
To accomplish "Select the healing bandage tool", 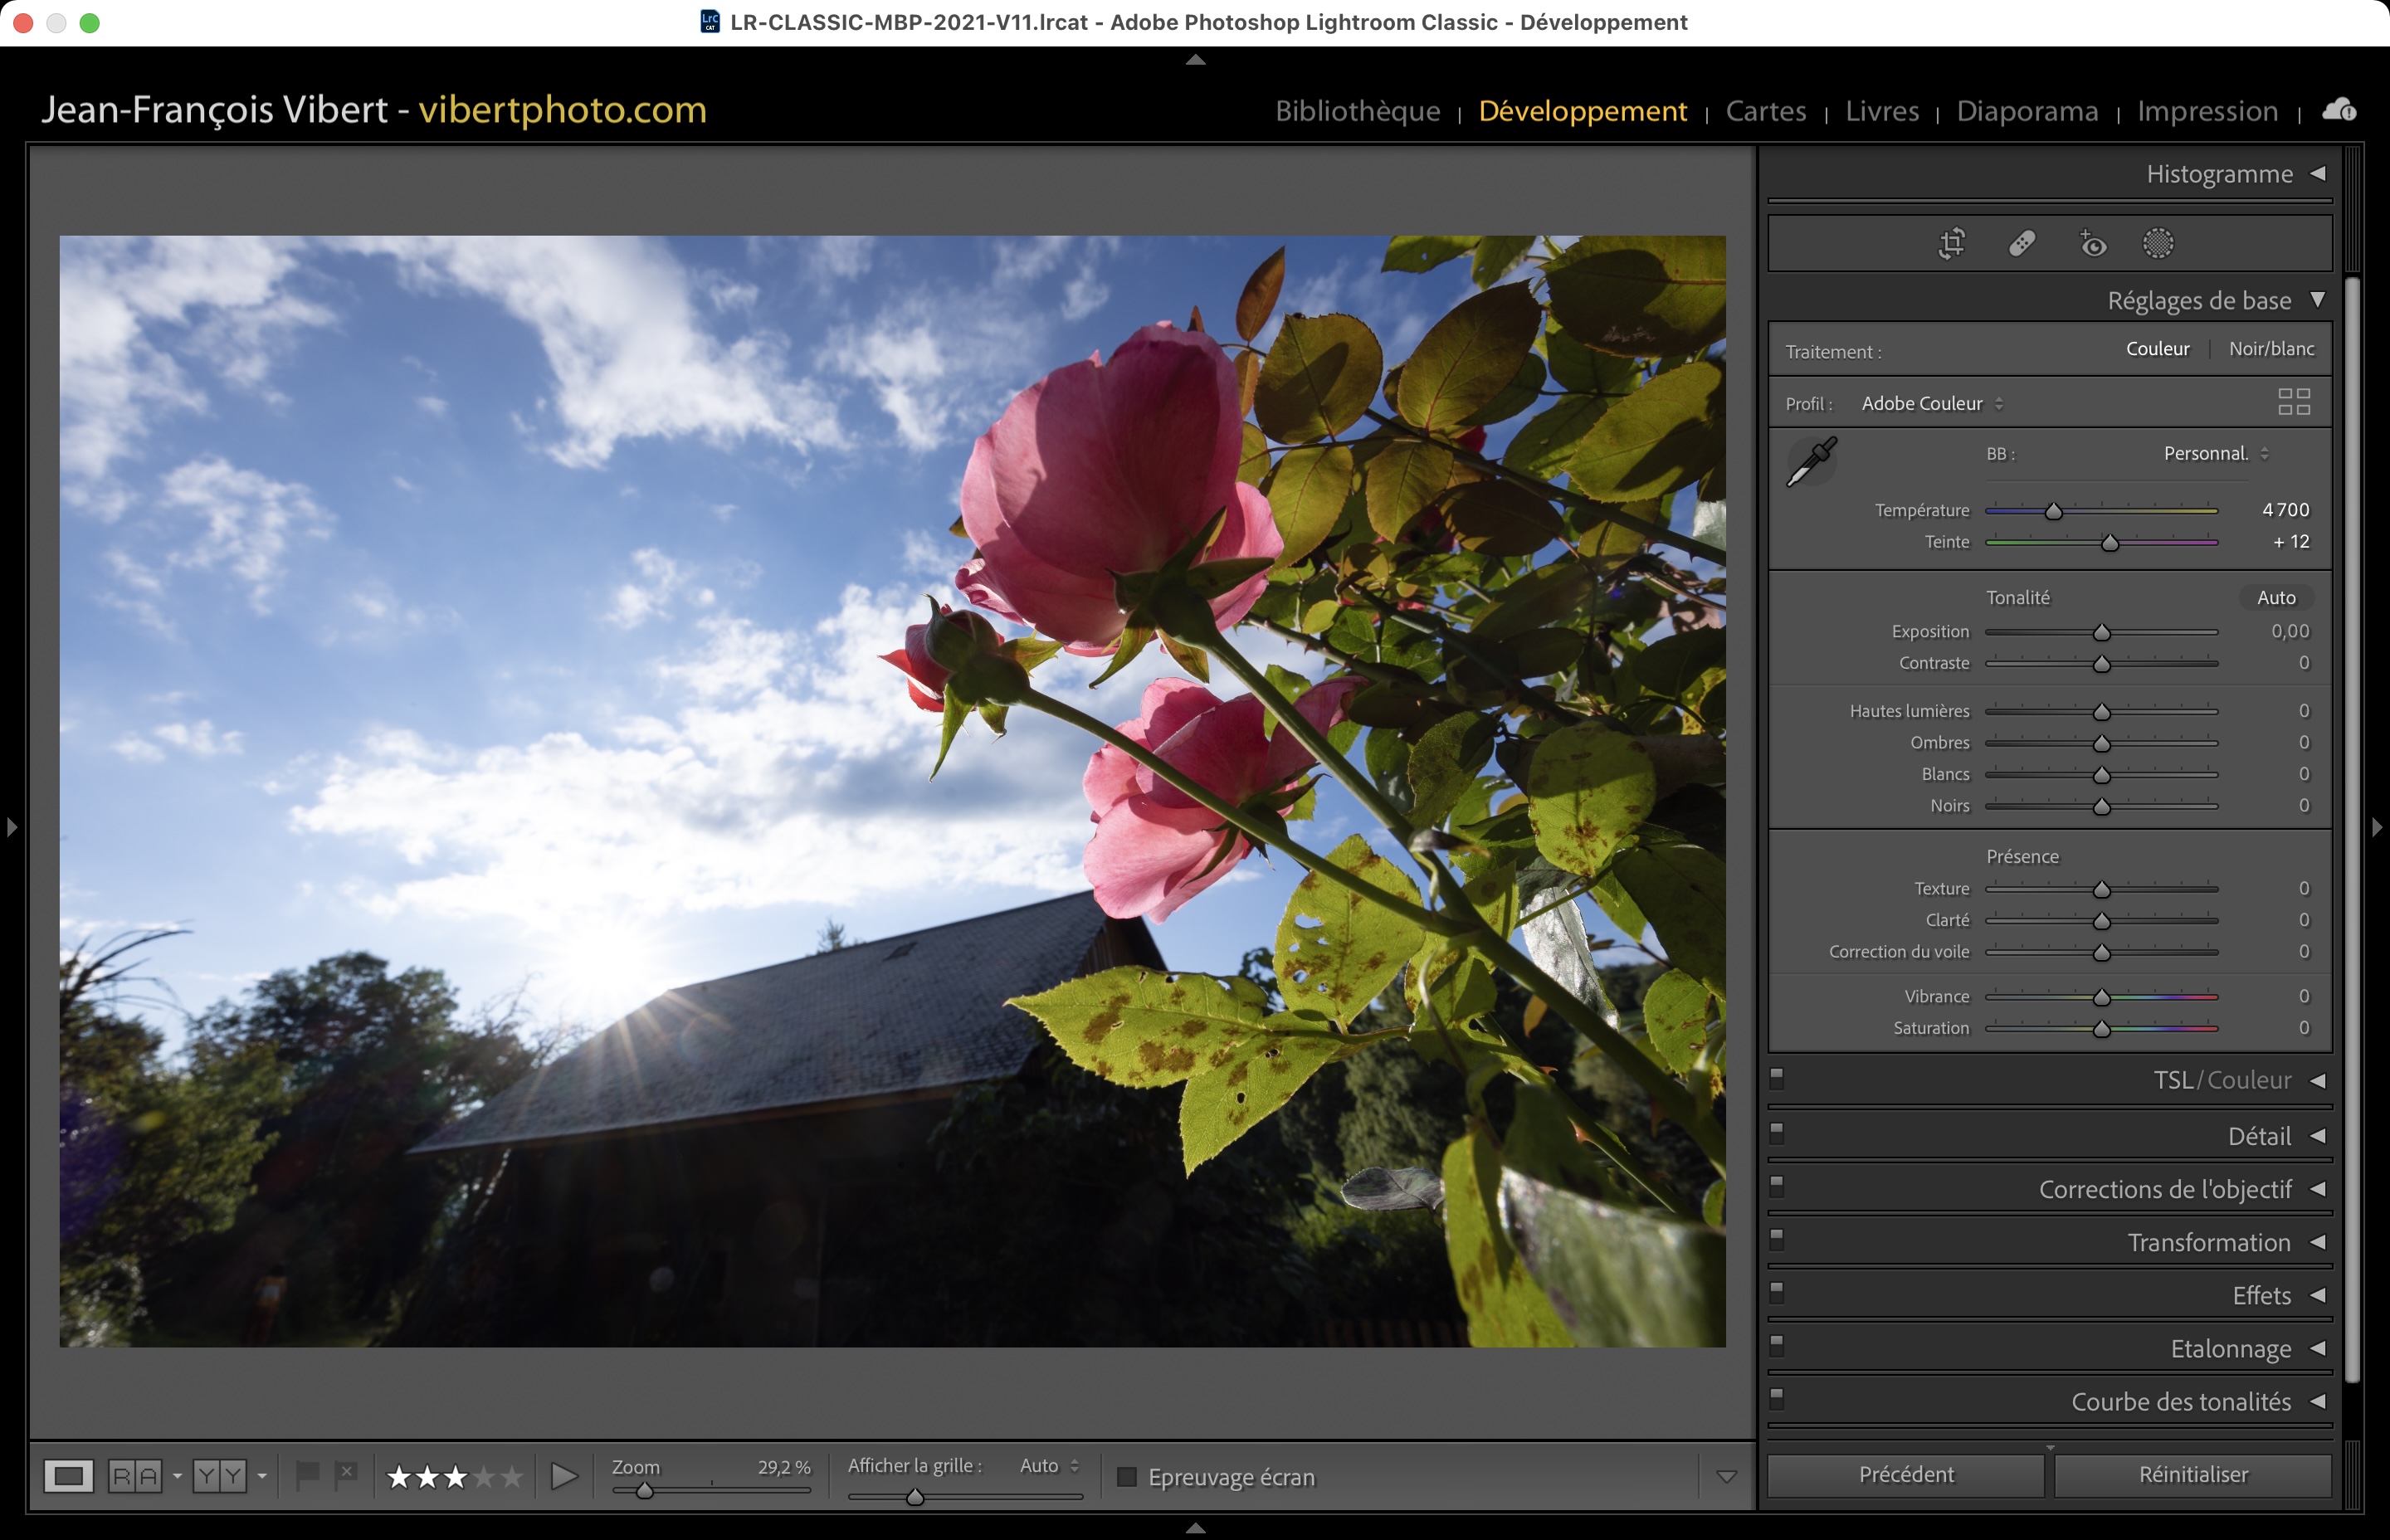I will coord(2022,243).
